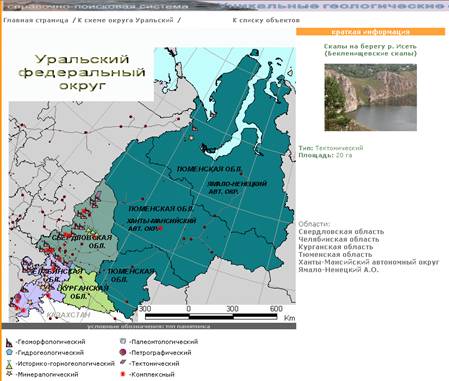Click the Минералогический legend icon
Viewport: 449px width, 381px height.
pyautogui.click(x=9, y=374)
